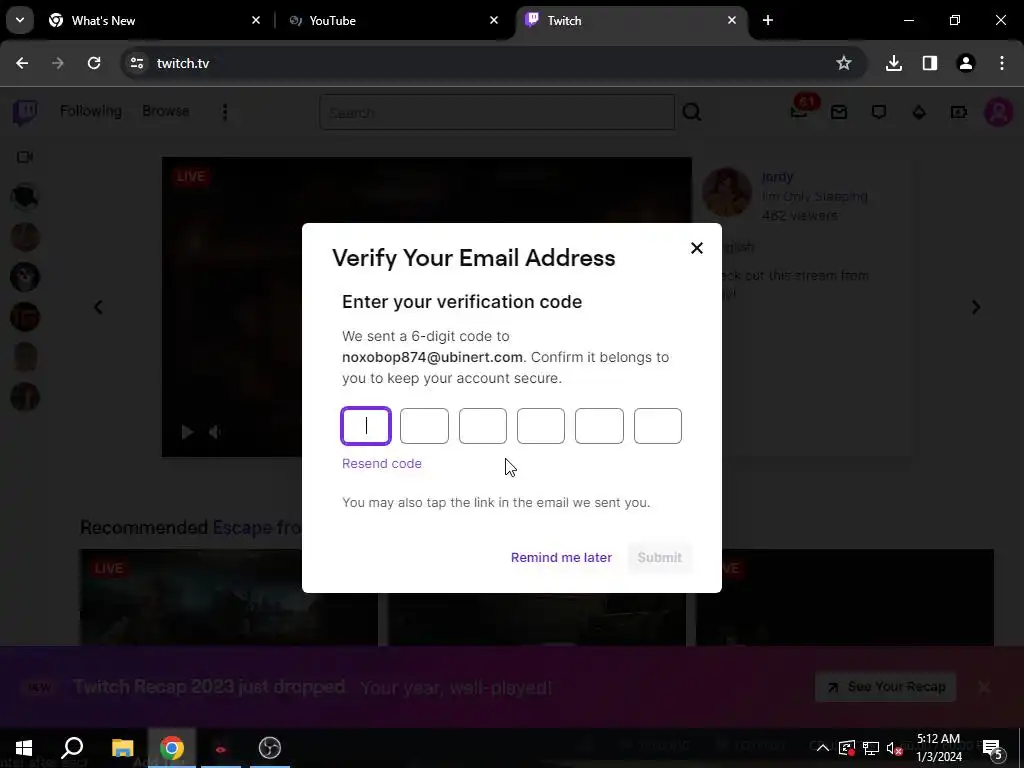Click the Twitch search field
This screenshot has height=768, width=1024.
point(496,112)
